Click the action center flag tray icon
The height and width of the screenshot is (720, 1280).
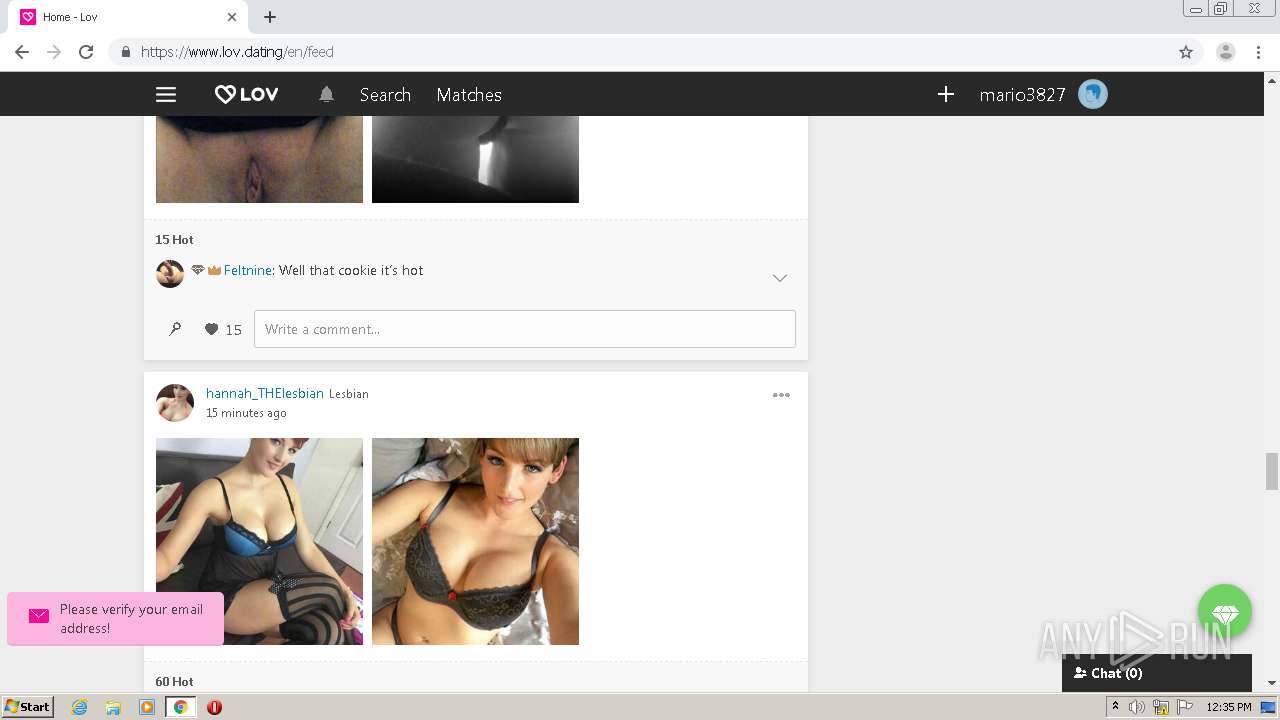coord(1185,707)
